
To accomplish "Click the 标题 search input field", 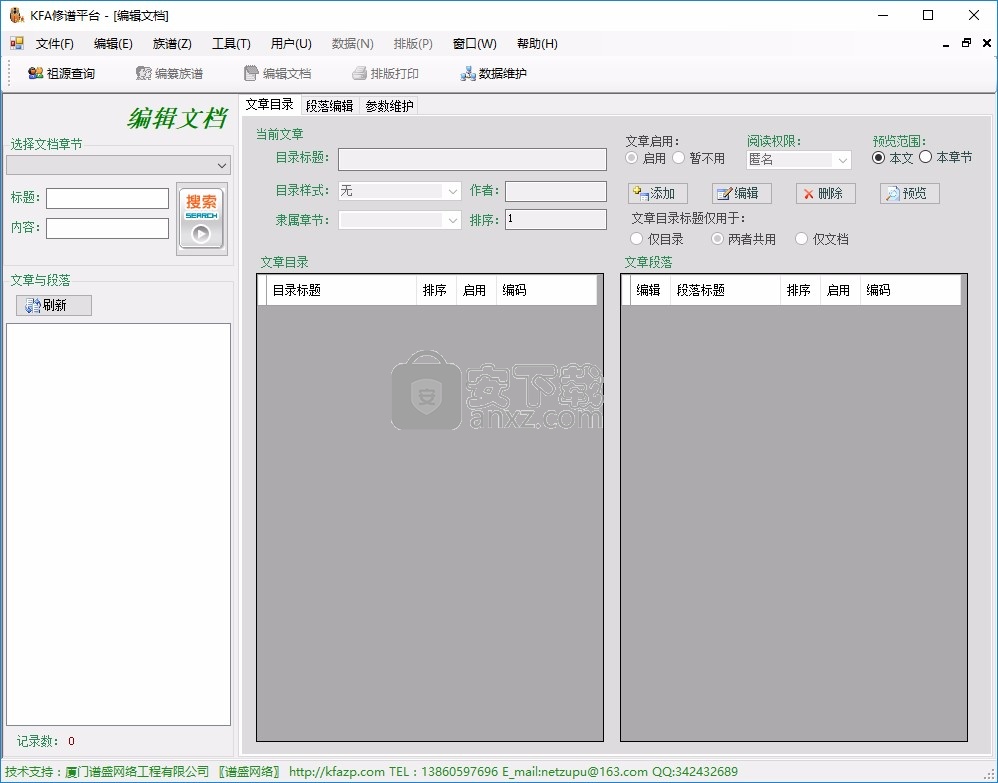I will pos(108,198).
